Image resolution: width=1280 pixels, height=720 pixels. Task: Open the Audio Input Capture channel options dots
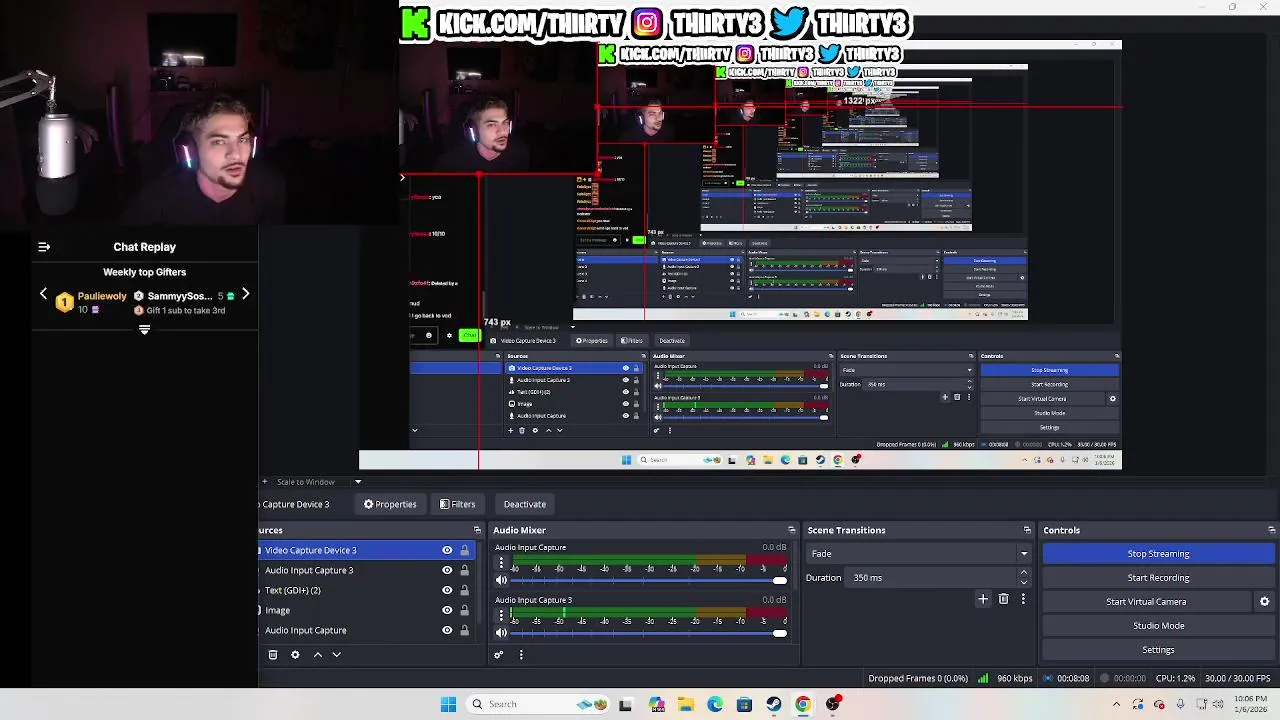pyautogui.click(x=501, y=563)
